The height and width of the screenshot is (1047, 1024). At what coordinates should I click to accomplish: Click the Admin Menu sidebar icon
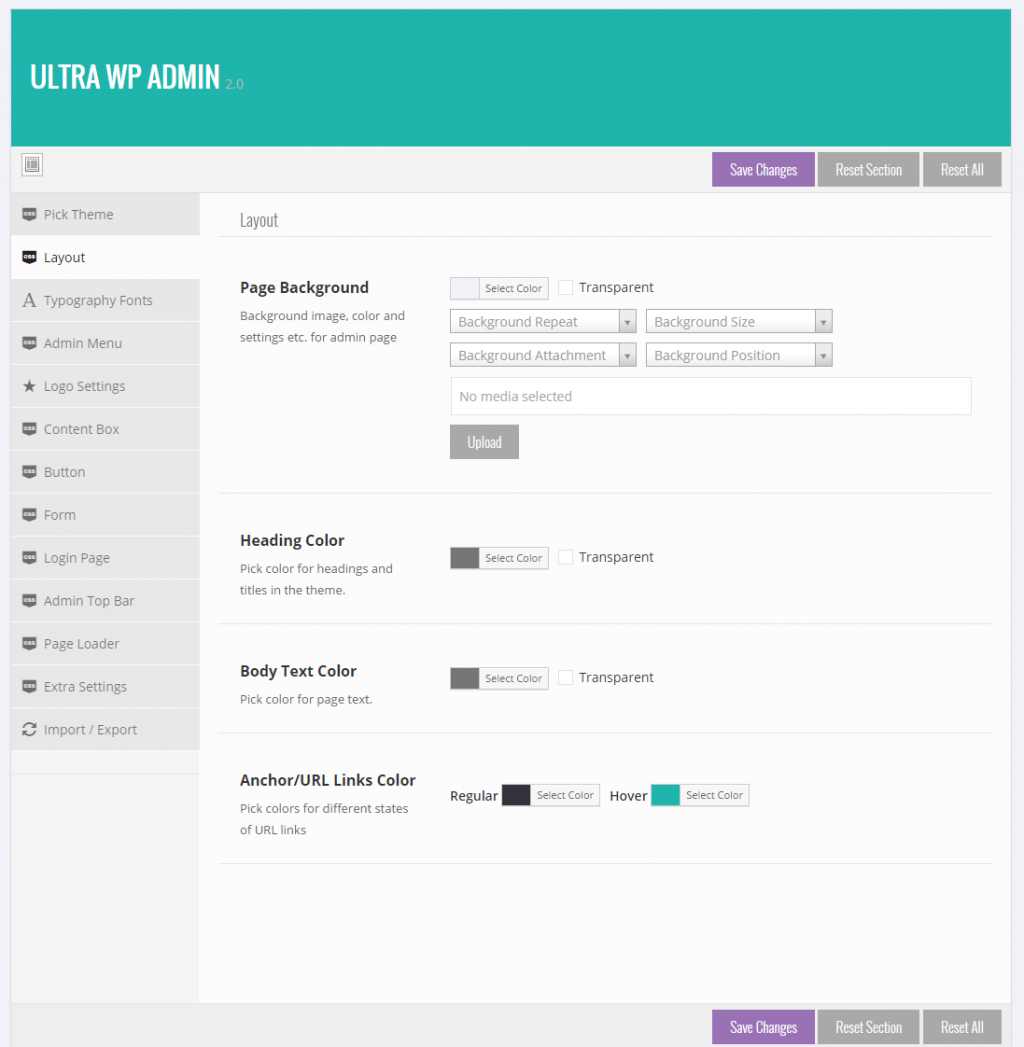(x=27, y=343)
